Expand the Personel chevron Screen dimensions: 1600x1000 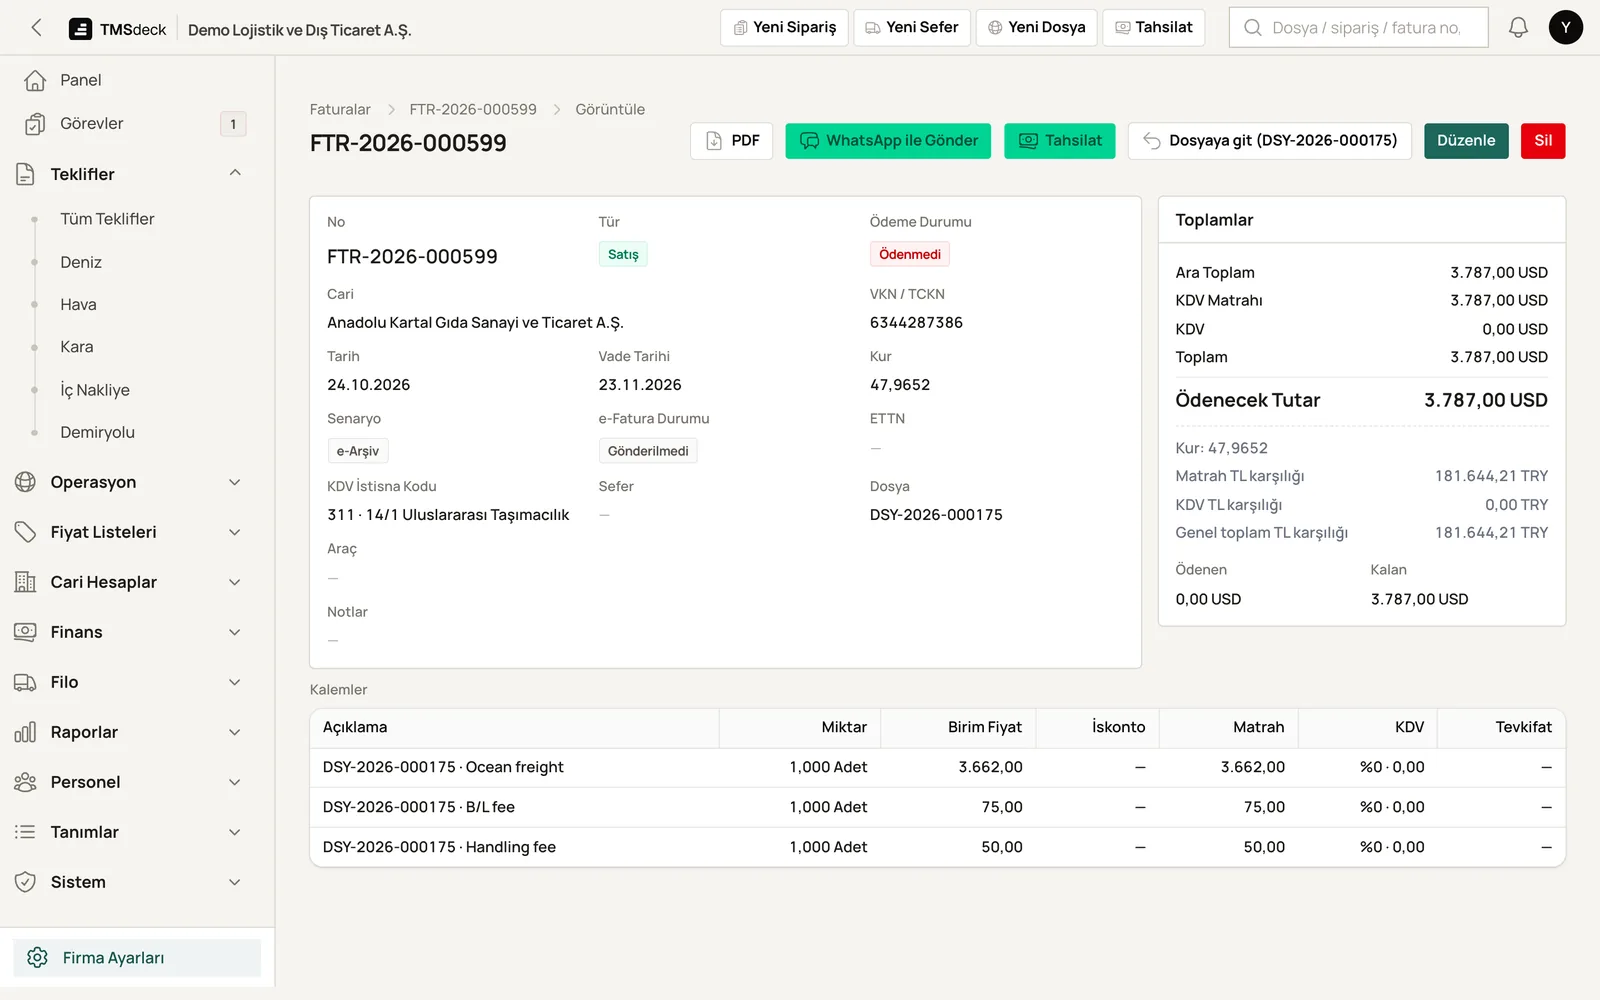pyautogui.click(x=235, y=782)
